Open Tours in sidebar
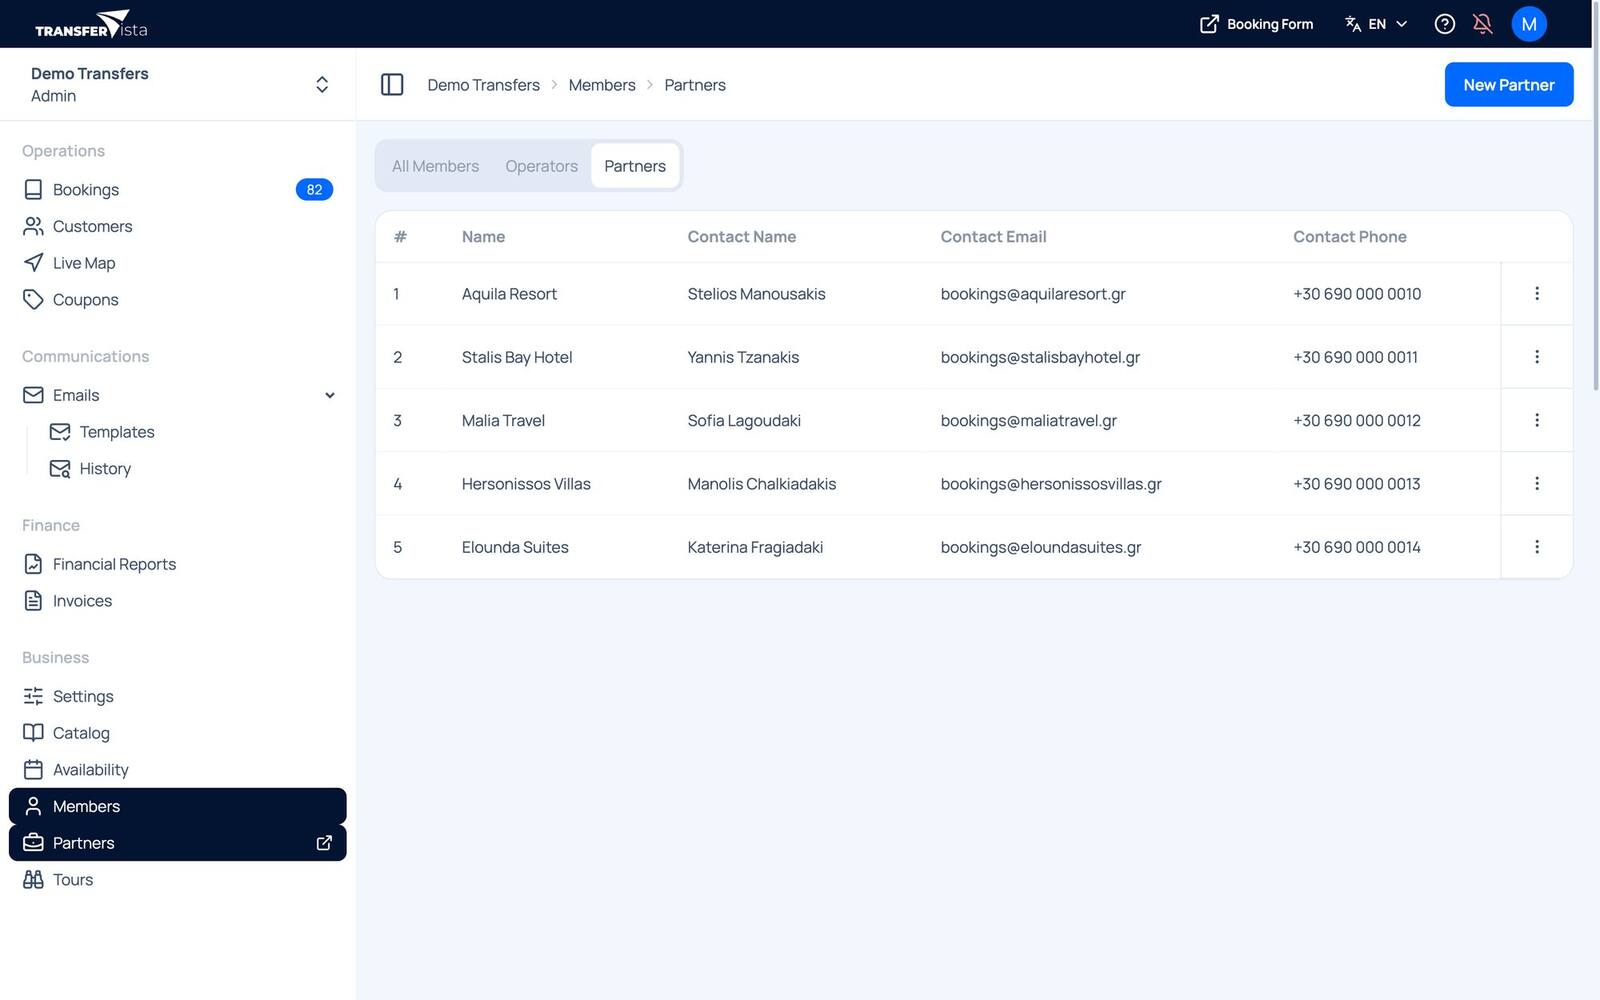This screenshot has width=1600, height=1000. (178, 880)
